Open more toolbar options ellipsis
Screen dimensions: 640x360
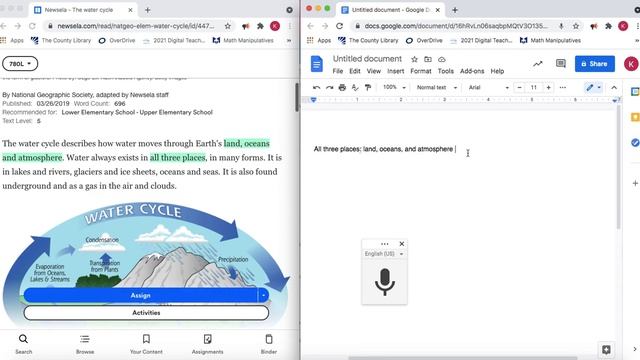pyautogui.click(x=562, y=87)
